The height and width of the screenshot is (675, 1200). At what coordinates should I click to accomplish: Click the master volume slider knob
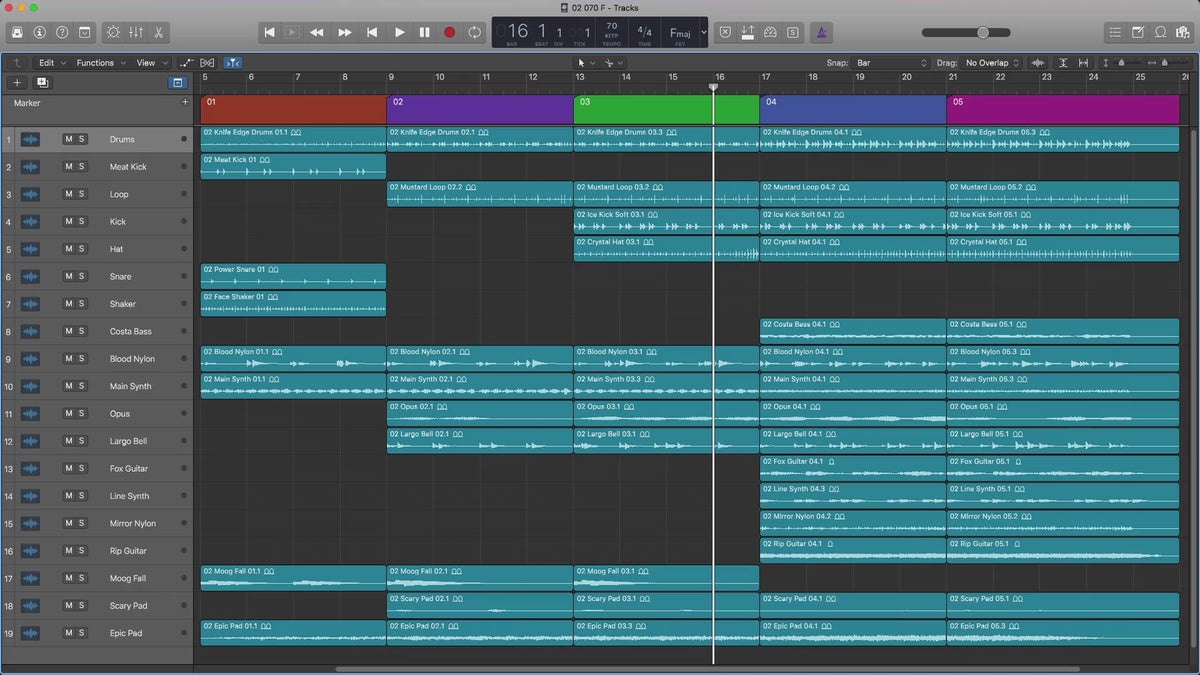tap(983, 32)
